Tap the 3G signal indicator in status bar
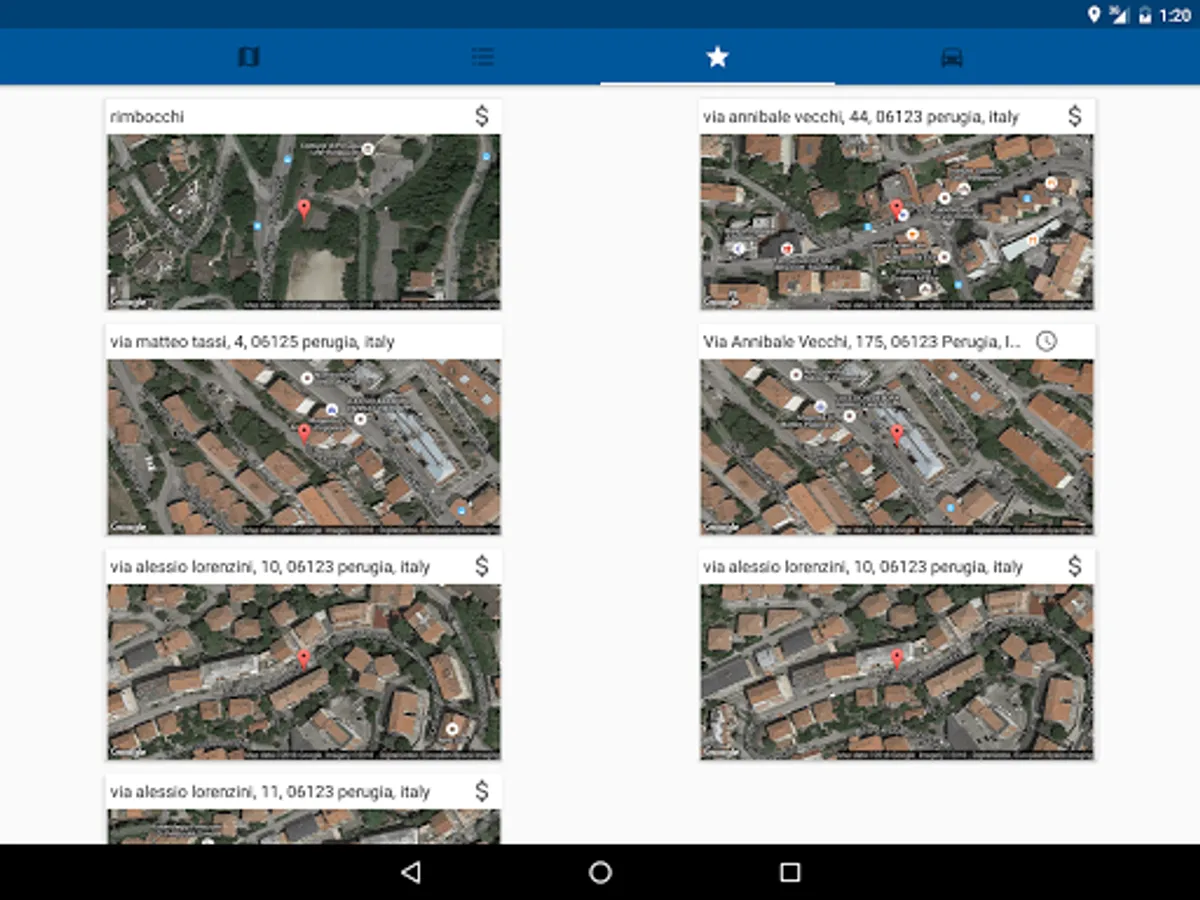1200x900 pixels. 1119,14
